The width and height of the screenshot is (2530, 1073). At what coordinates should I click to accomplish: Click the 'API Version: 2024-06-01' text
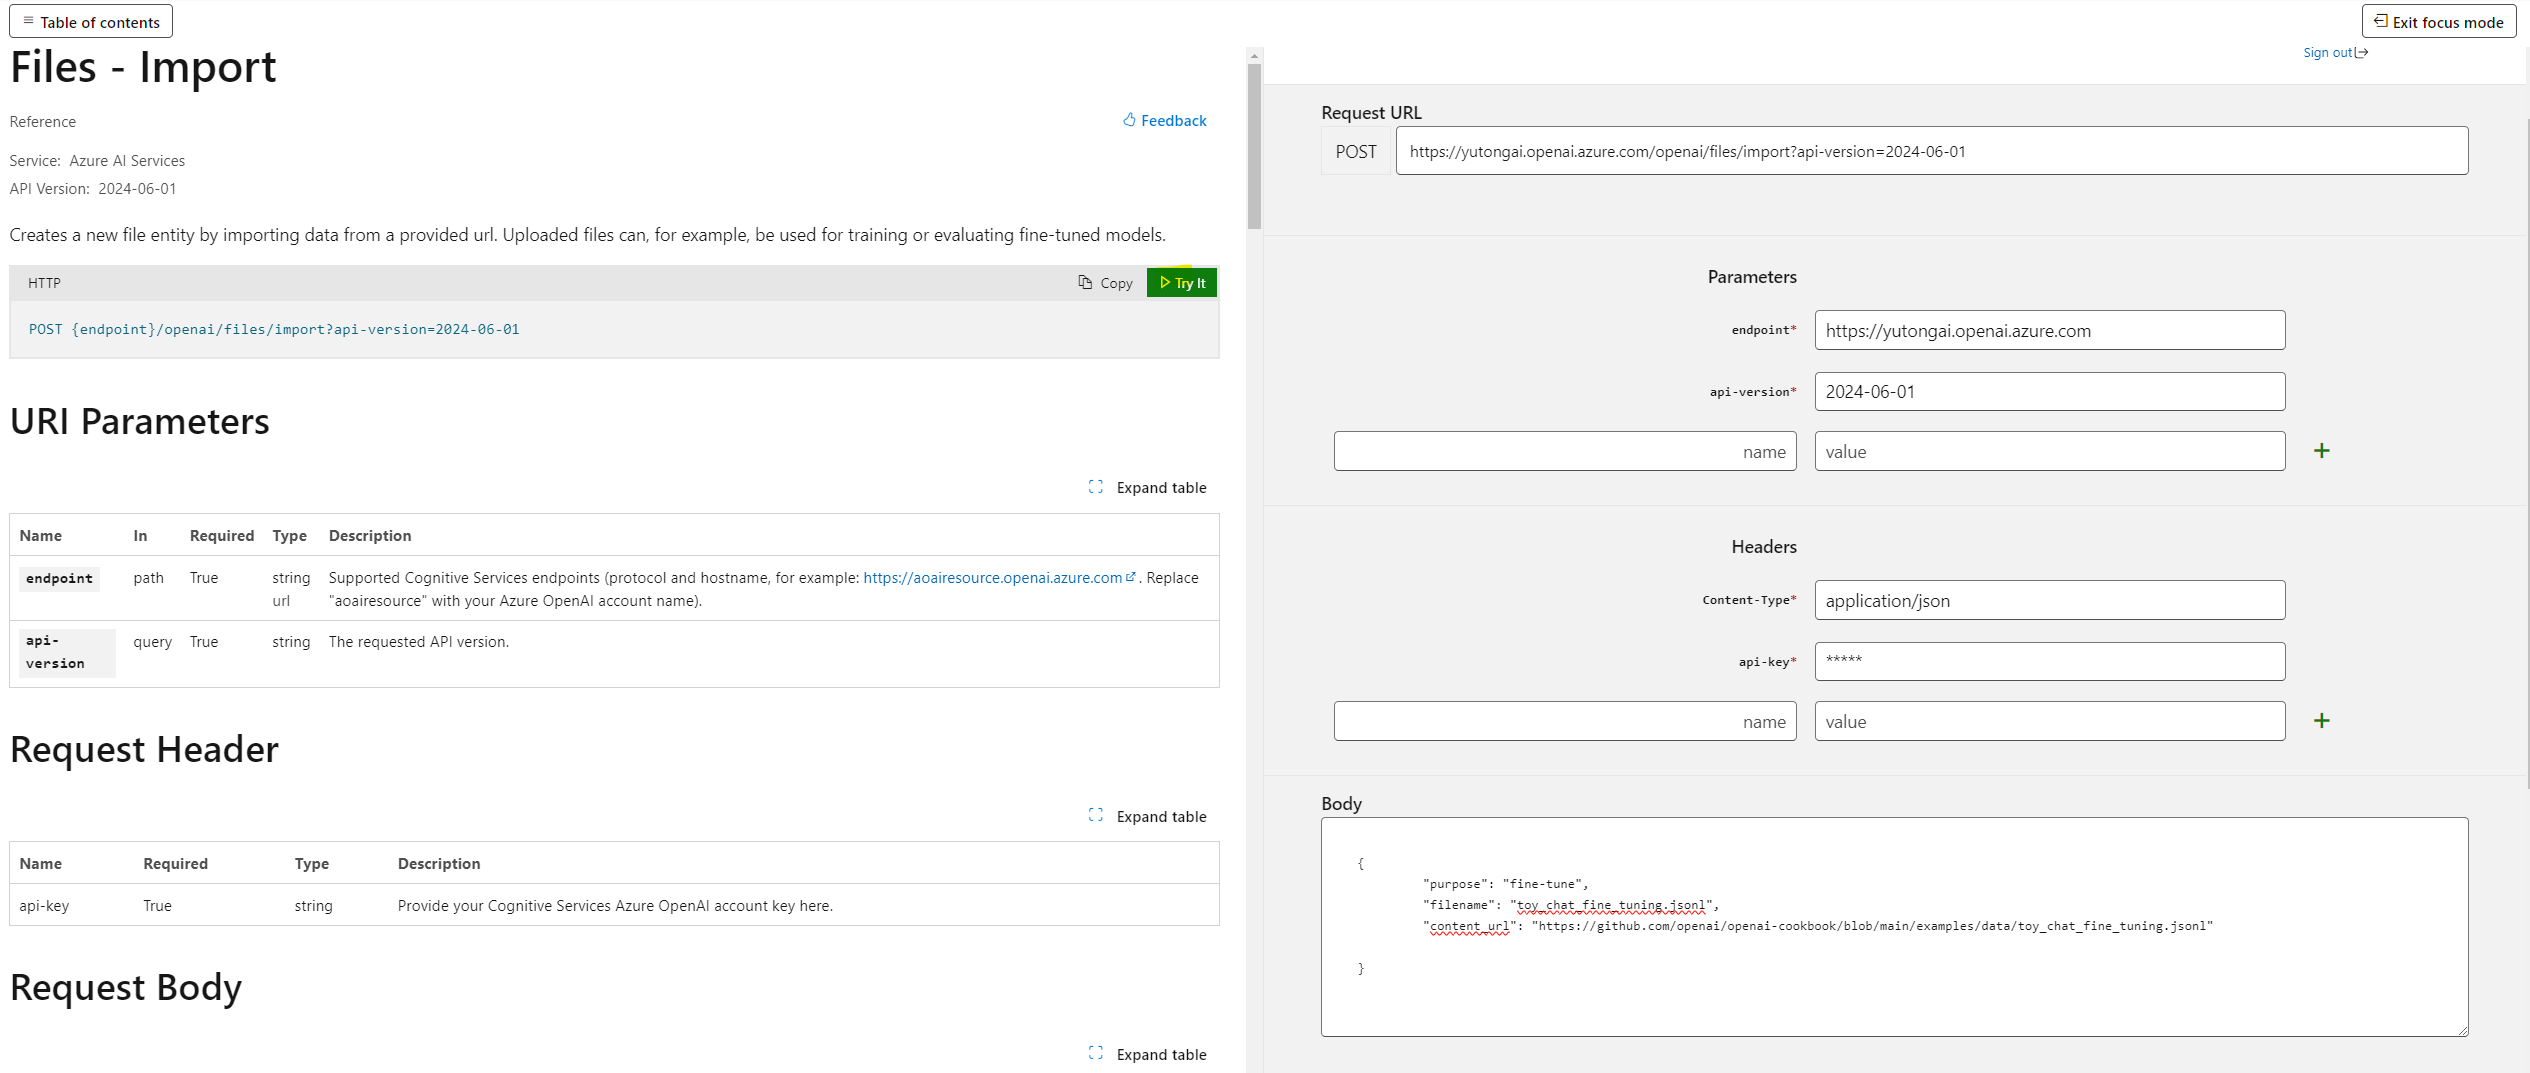(93, 189)
